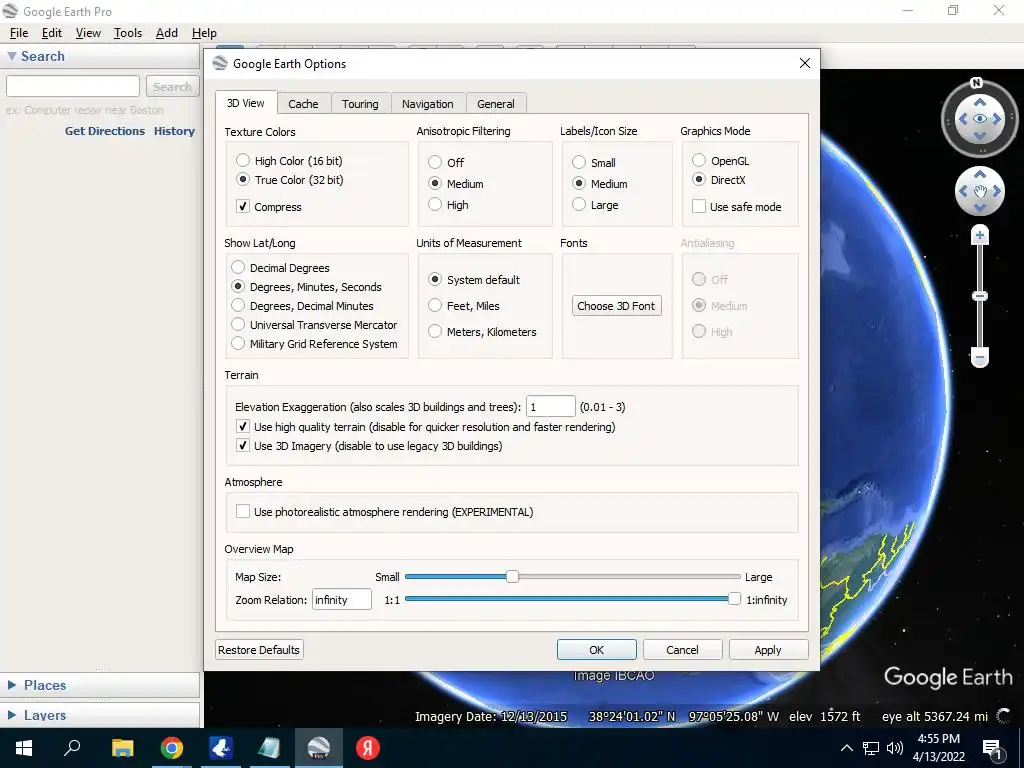Open the Tools menu
The image size is (1024, 768).
click(127, 33)
